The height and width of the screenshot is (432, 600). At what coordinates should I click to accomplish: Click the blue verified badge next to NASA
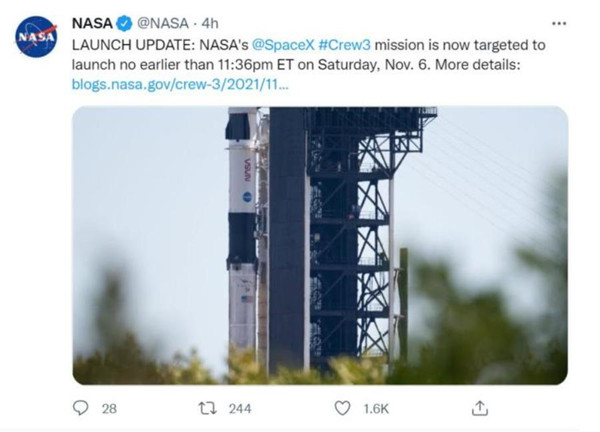coord(124,23)
